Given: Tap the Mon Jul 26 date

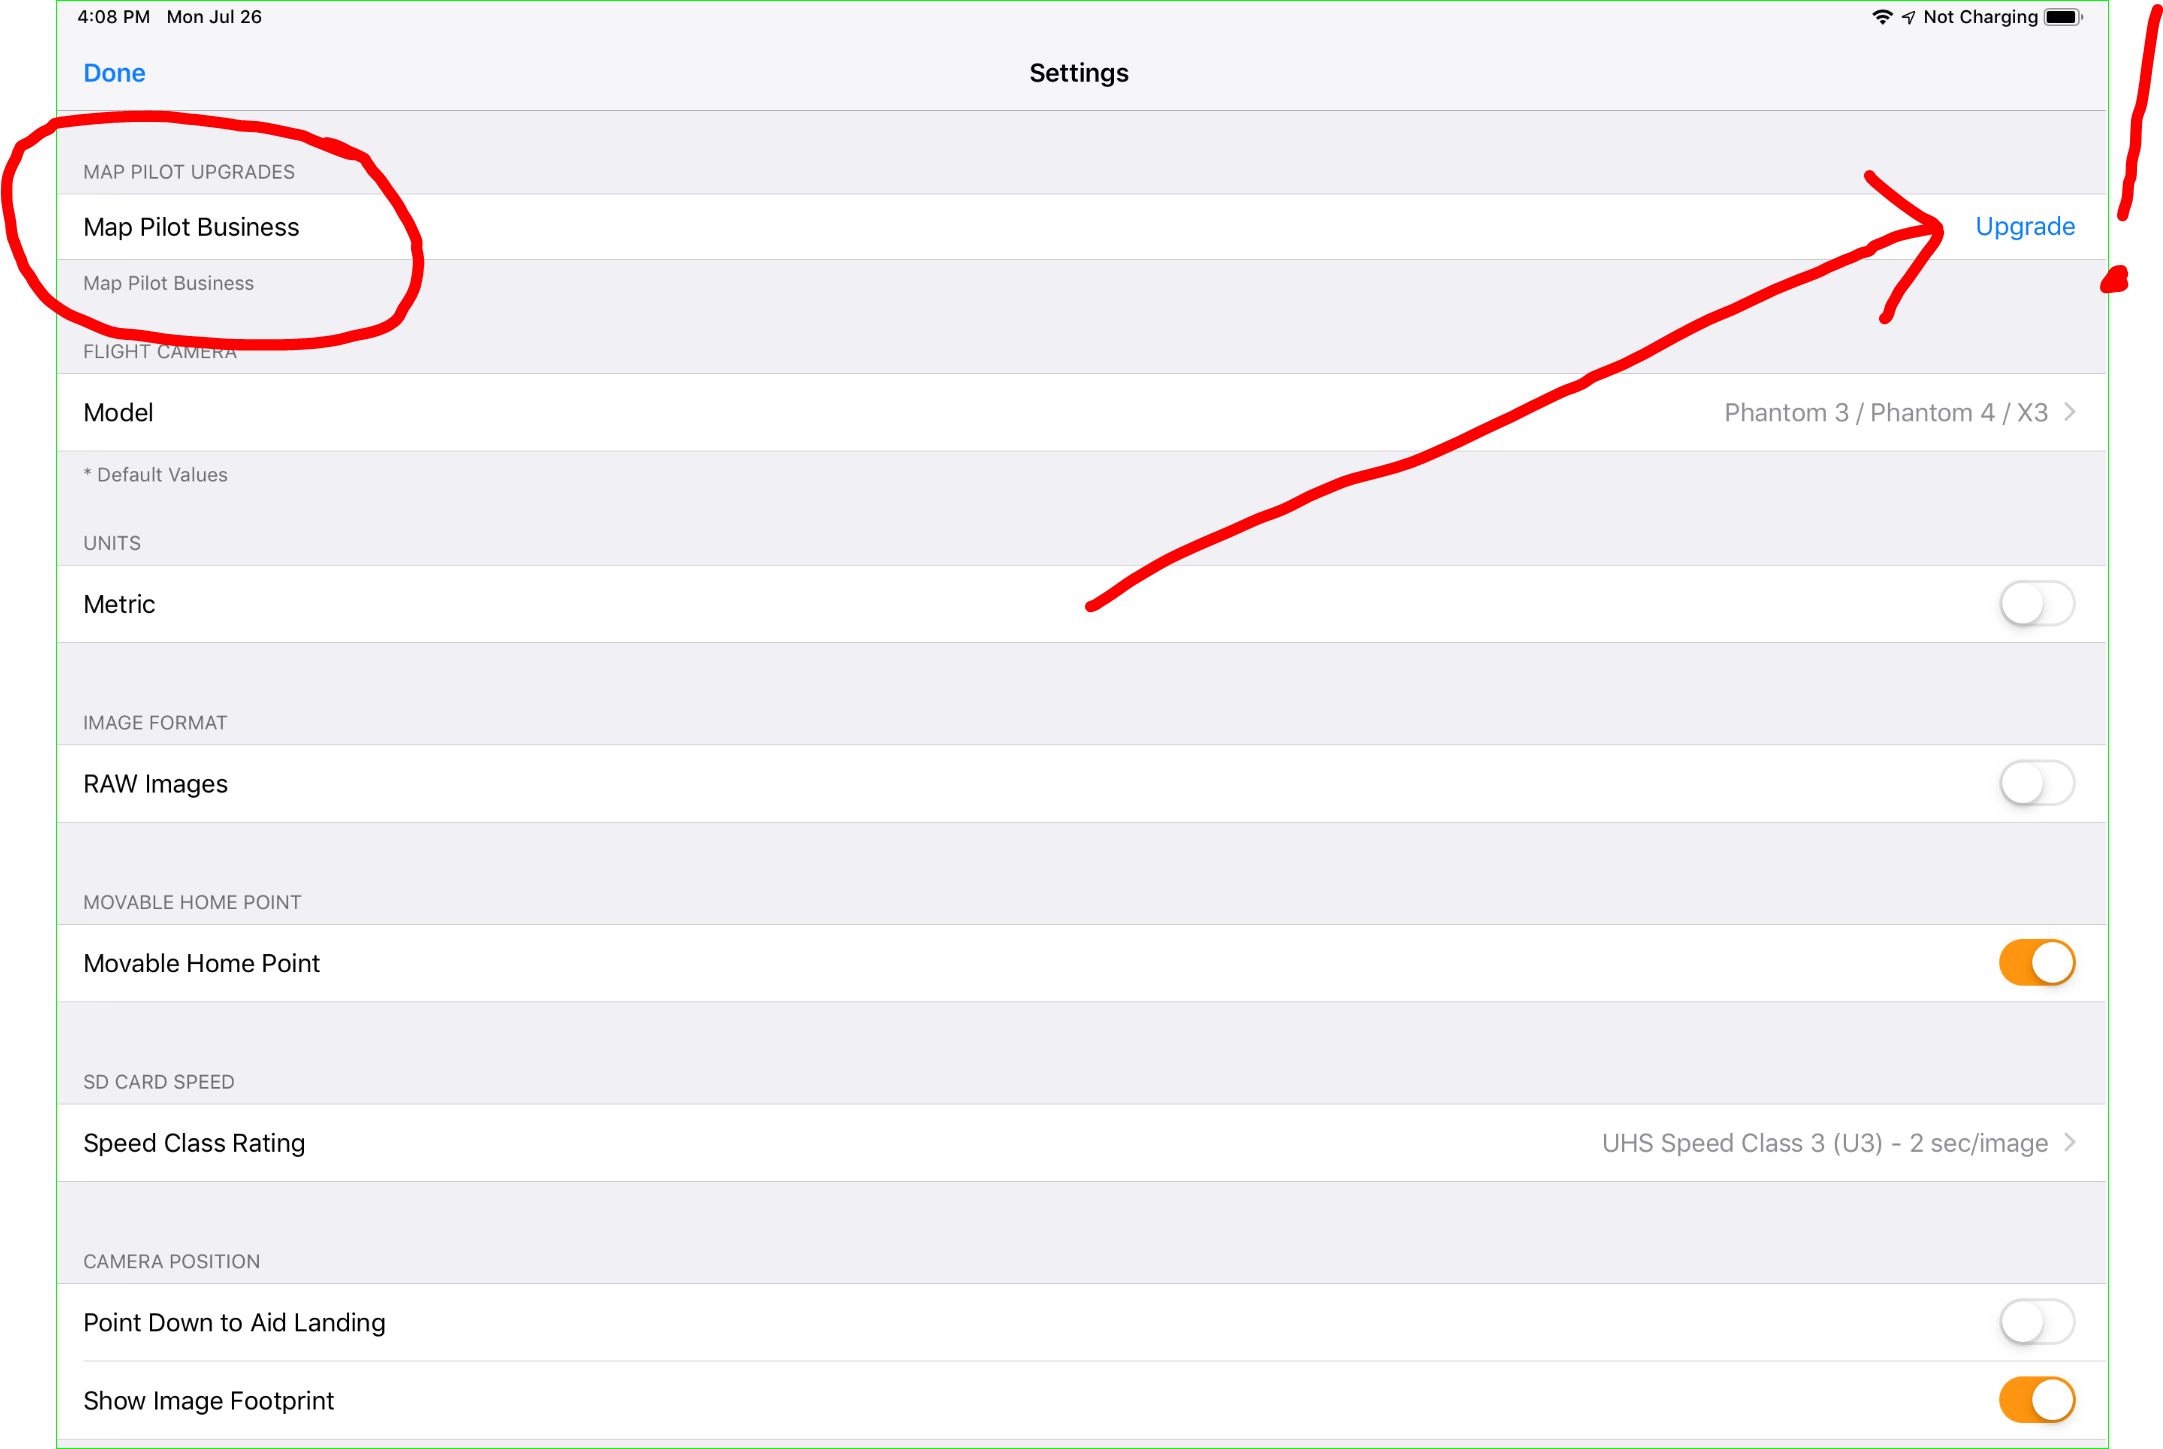Looking at the screenshot, I should tap(214, 17).
